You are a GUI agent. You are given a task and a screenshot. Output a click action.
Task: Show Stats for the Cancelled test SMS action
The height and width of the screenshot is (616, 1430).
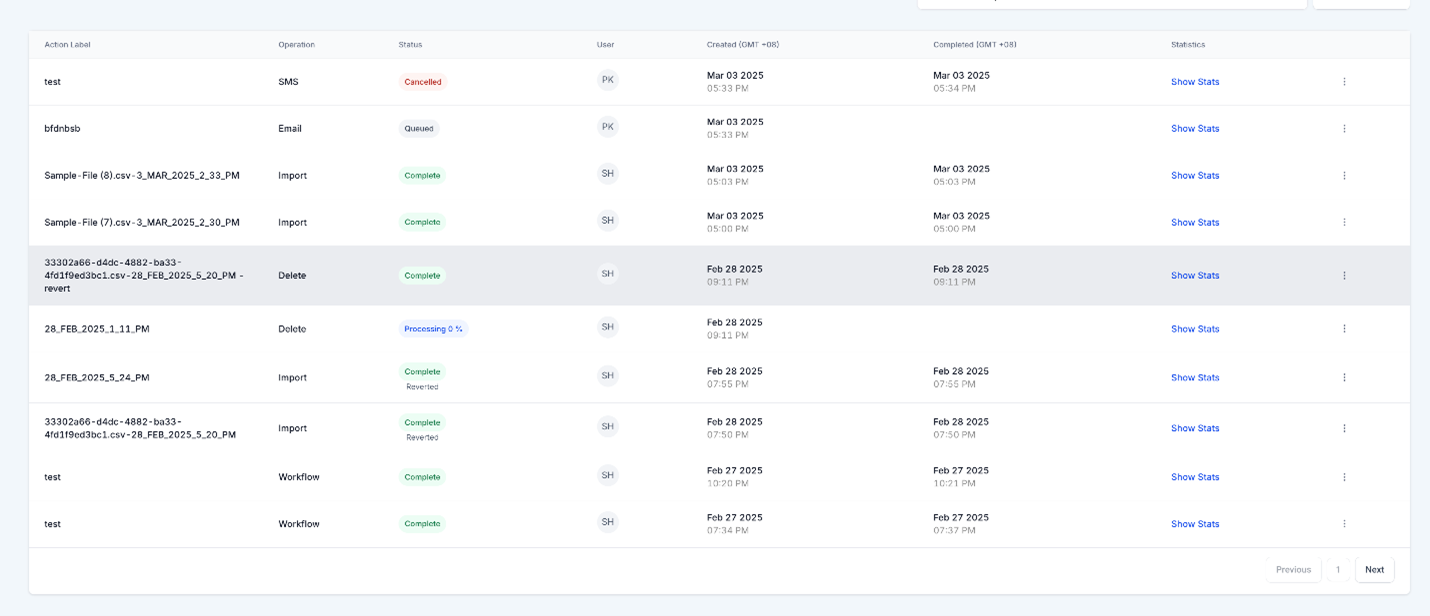[x=1195, y=81]
